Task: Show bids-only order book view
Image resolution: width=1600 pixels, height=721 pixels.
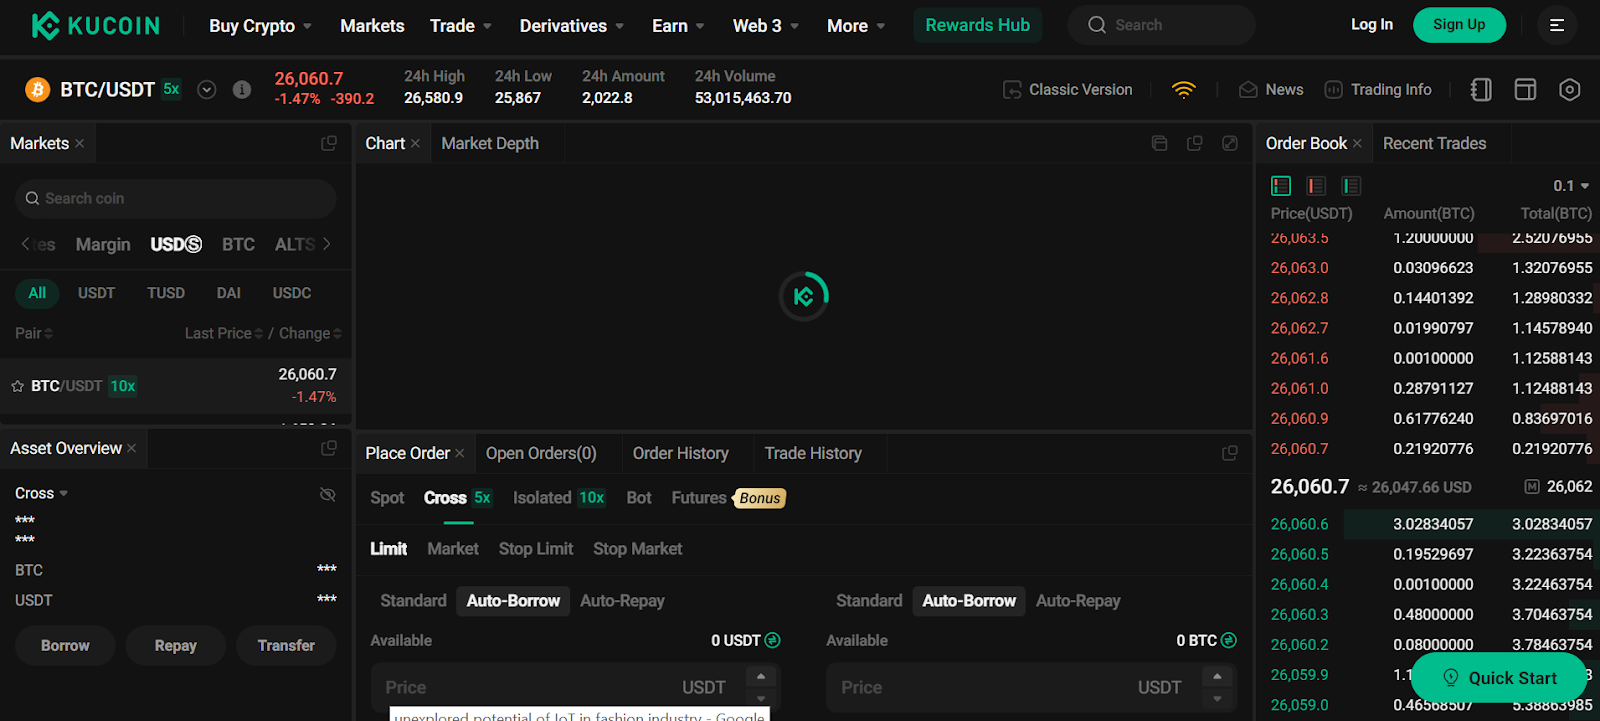Action: click(x=1351, y=186)
